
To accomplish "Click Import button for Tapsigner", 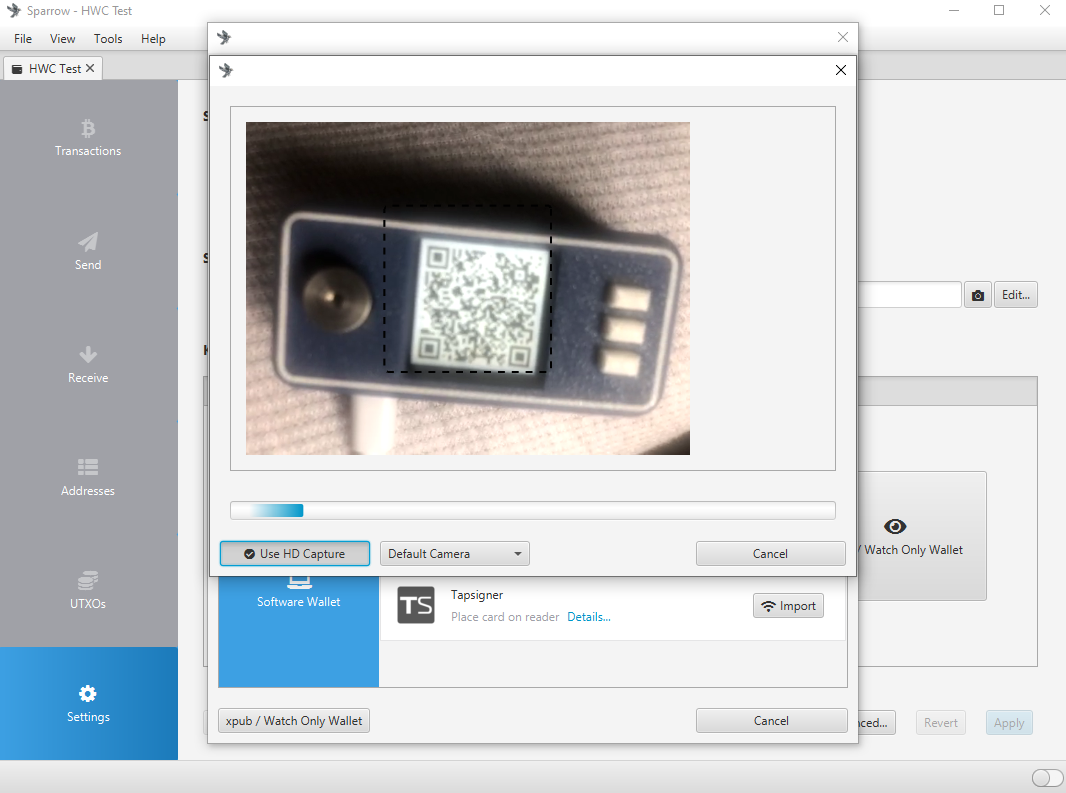I will coord(788,606).
